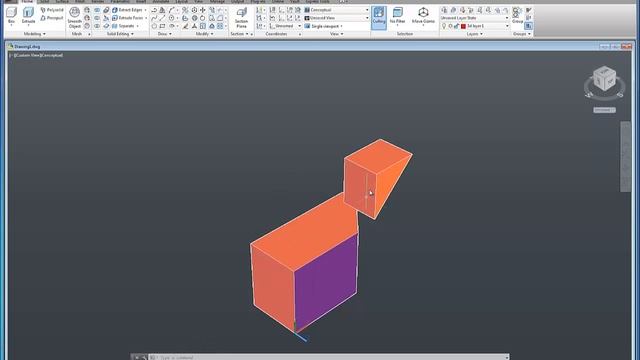
Task: Expand the Groups panel title
Action: pyautogui.click(x=522, y=34)
